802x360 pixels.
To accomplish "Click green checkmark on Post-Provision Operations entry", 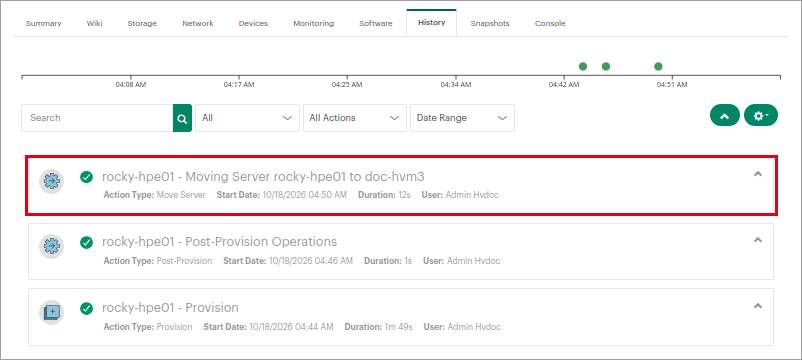I will pos(86,242).
